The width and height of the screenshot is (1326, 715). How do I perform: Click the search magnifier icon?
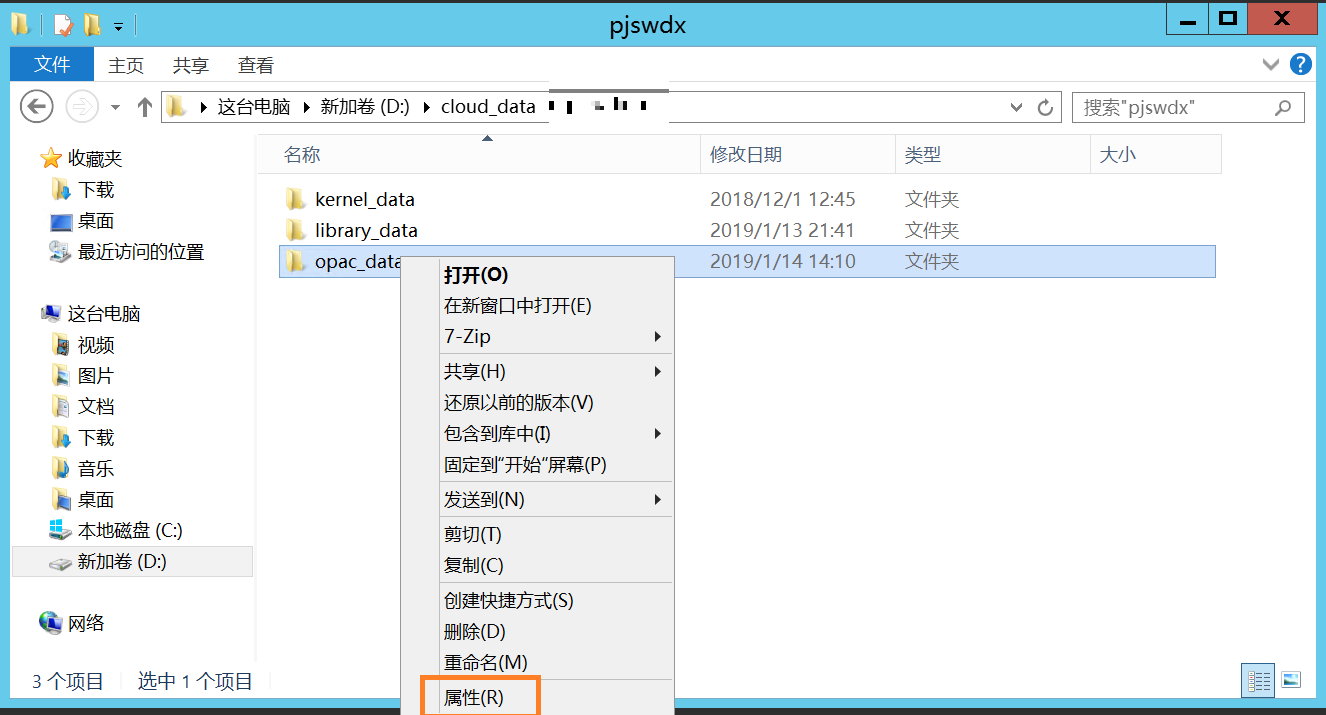pos(1283,107)
